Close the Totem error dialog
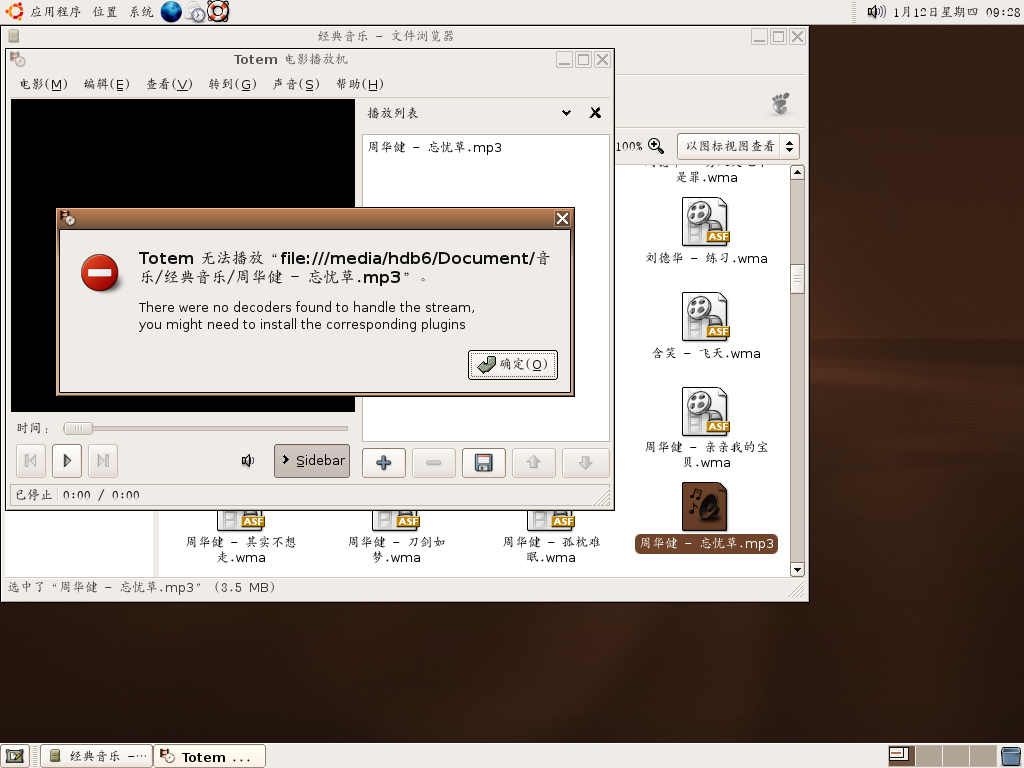This screenshot has width=1024, height=768. pos(562,219)
